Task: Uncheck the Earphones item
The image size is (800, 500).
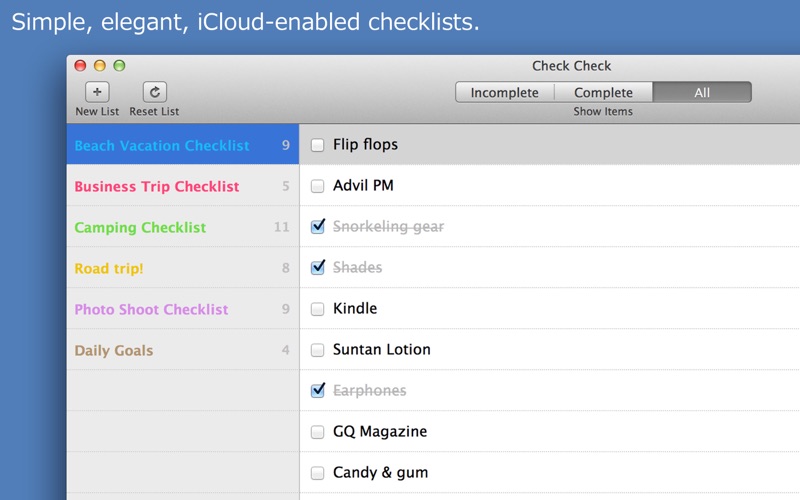Action: [317, 390]
